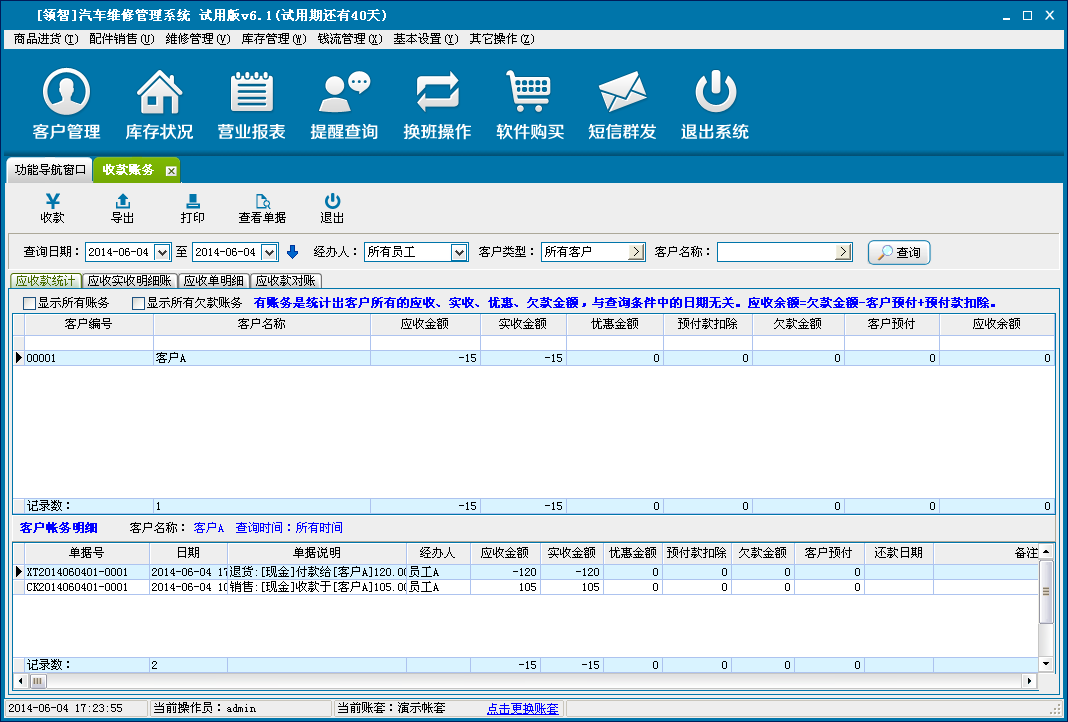Screen dimensions: 1068x722
Task: Click the 查询 search button
Action: tap(899, 253)
